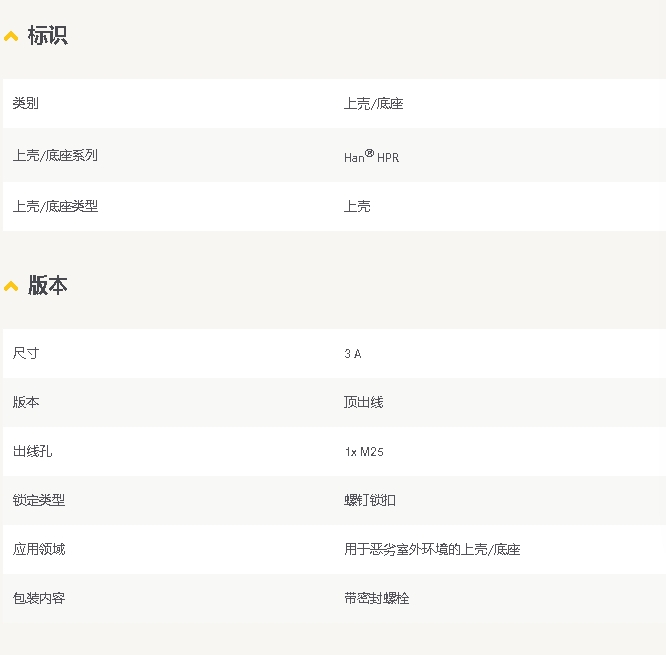Collapse the 版本 section chevron
Screen dimensions: 666x655
click(x=11, y=286)
